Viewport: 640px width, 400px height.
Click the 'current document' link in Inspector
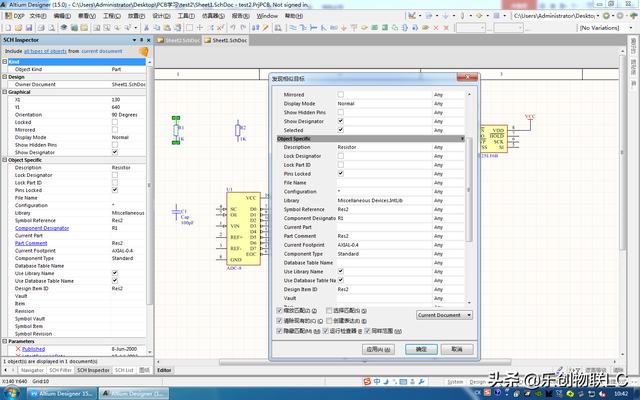(102, 51)
